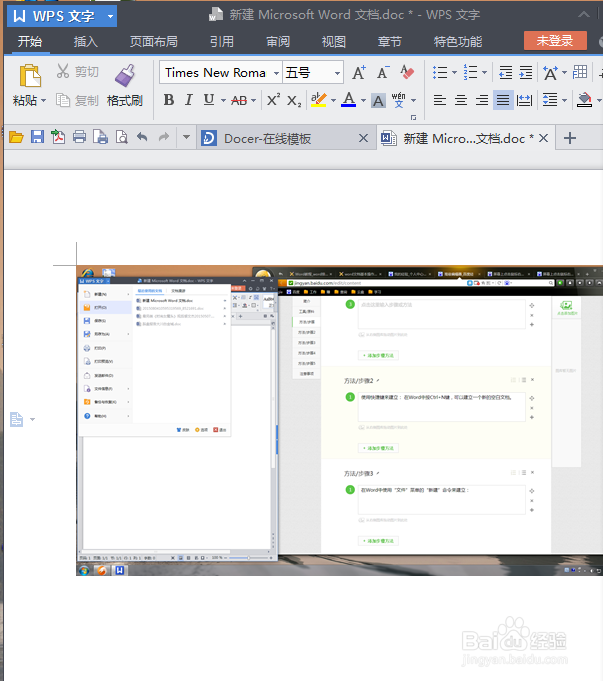Close the Docer-在线模板 tab

[364, 138]
